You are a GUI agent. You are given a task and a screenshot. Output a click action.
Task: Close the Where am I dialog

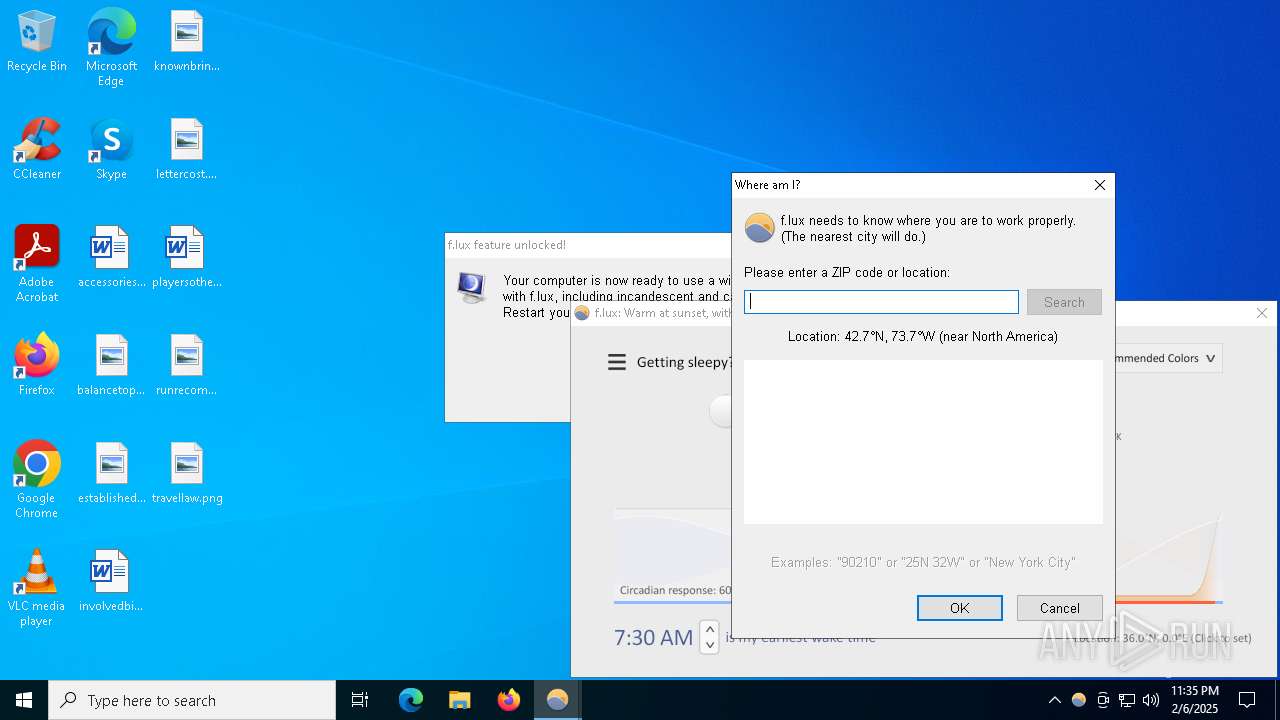(1100, 185)
